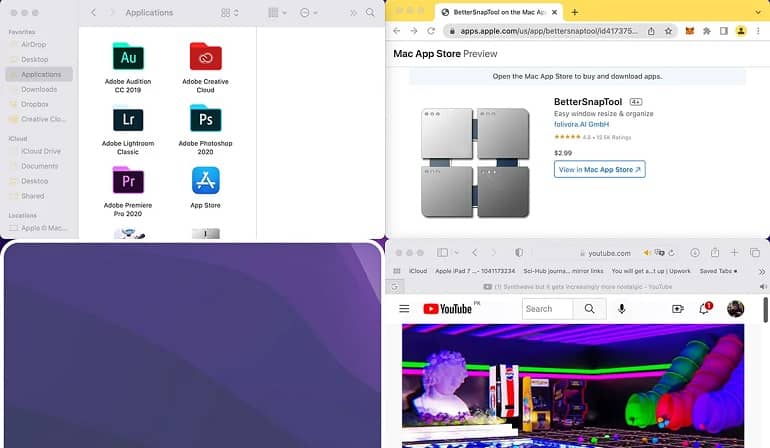Select Documents in the Finder sidebar

(39, 166)
